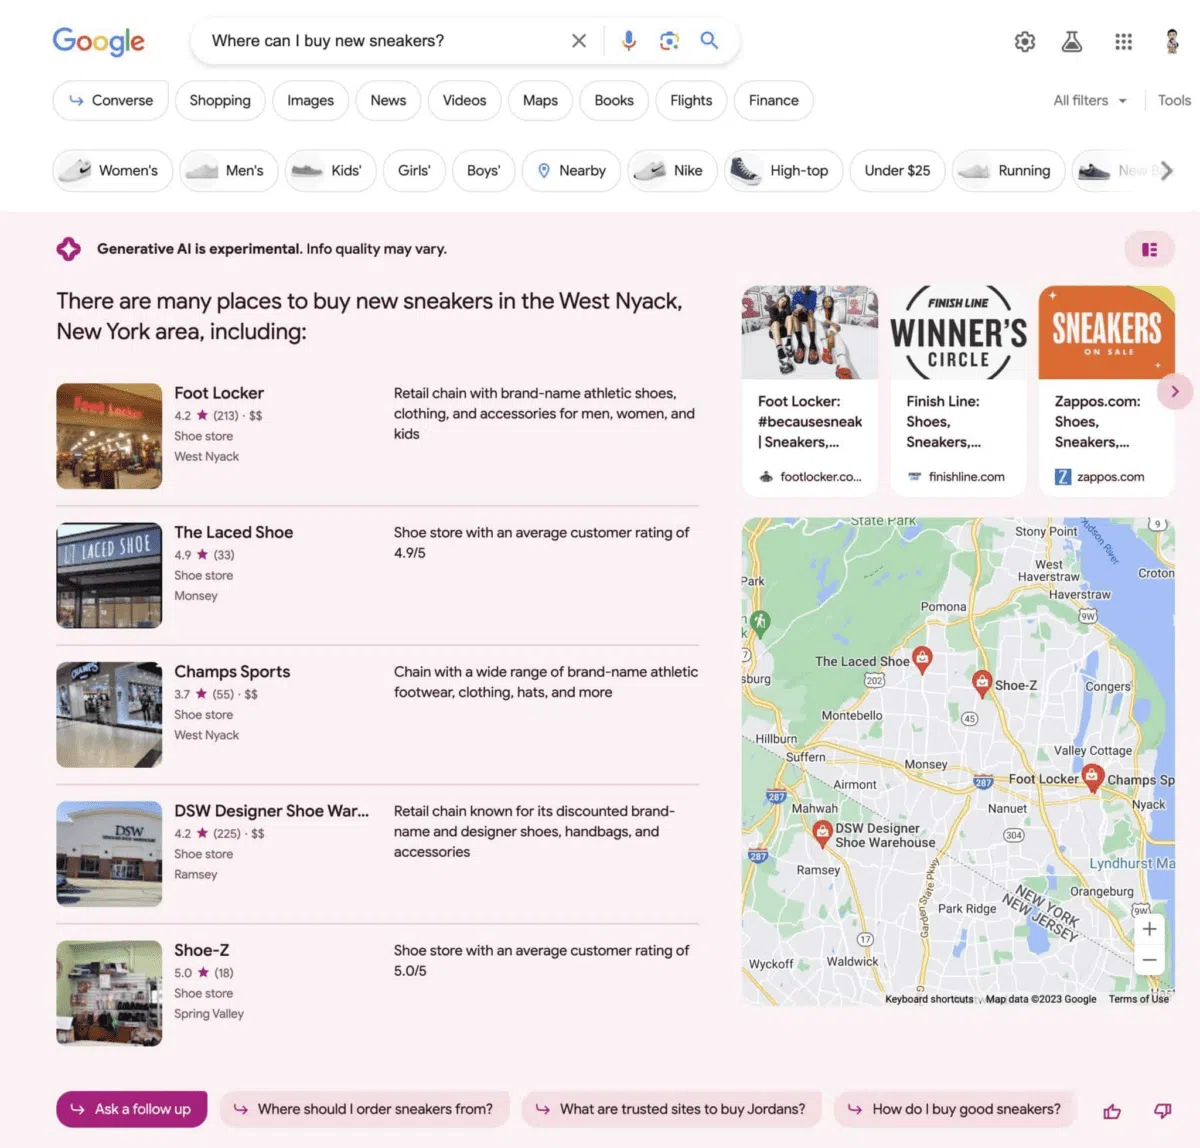1200x1148 pixels.
Task: Switch to the Maps tab
Action: (540, 100)
